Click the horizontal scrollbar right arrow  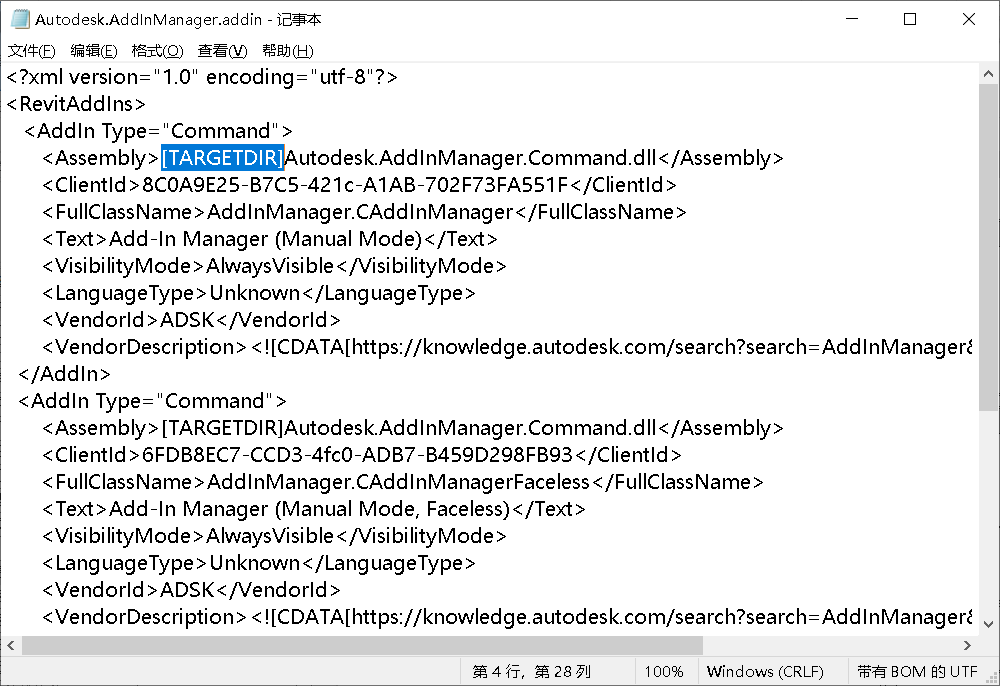click(967, 645)
